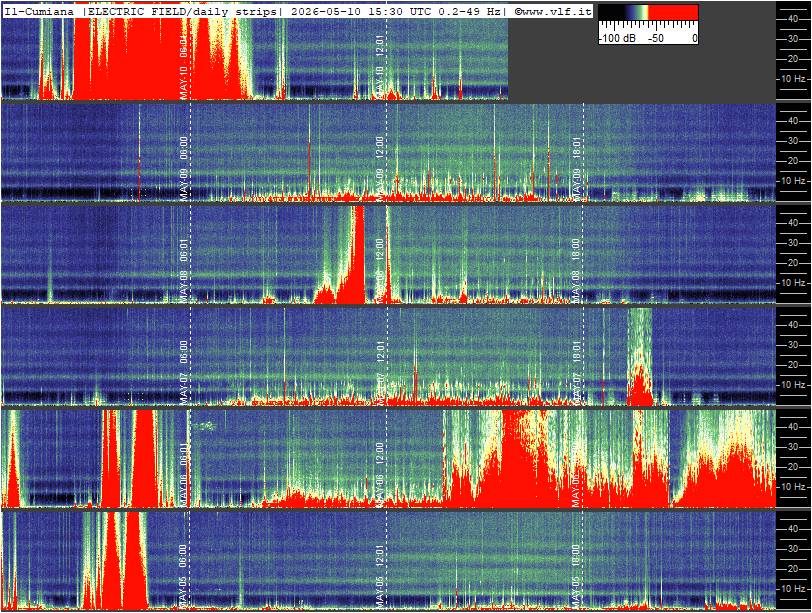Click 'ELECTRIC FIELD/daily strips' in the header
The width and height of the screenshot is (812, 613).
click(x=184, y=11)
